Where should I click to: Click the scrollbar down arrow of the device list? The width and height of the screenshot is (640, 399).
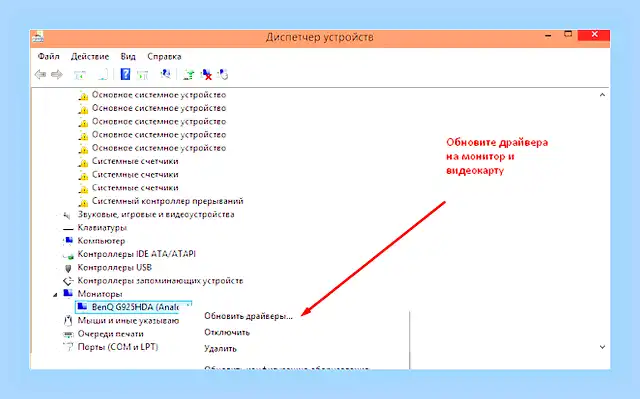point(602,347)
